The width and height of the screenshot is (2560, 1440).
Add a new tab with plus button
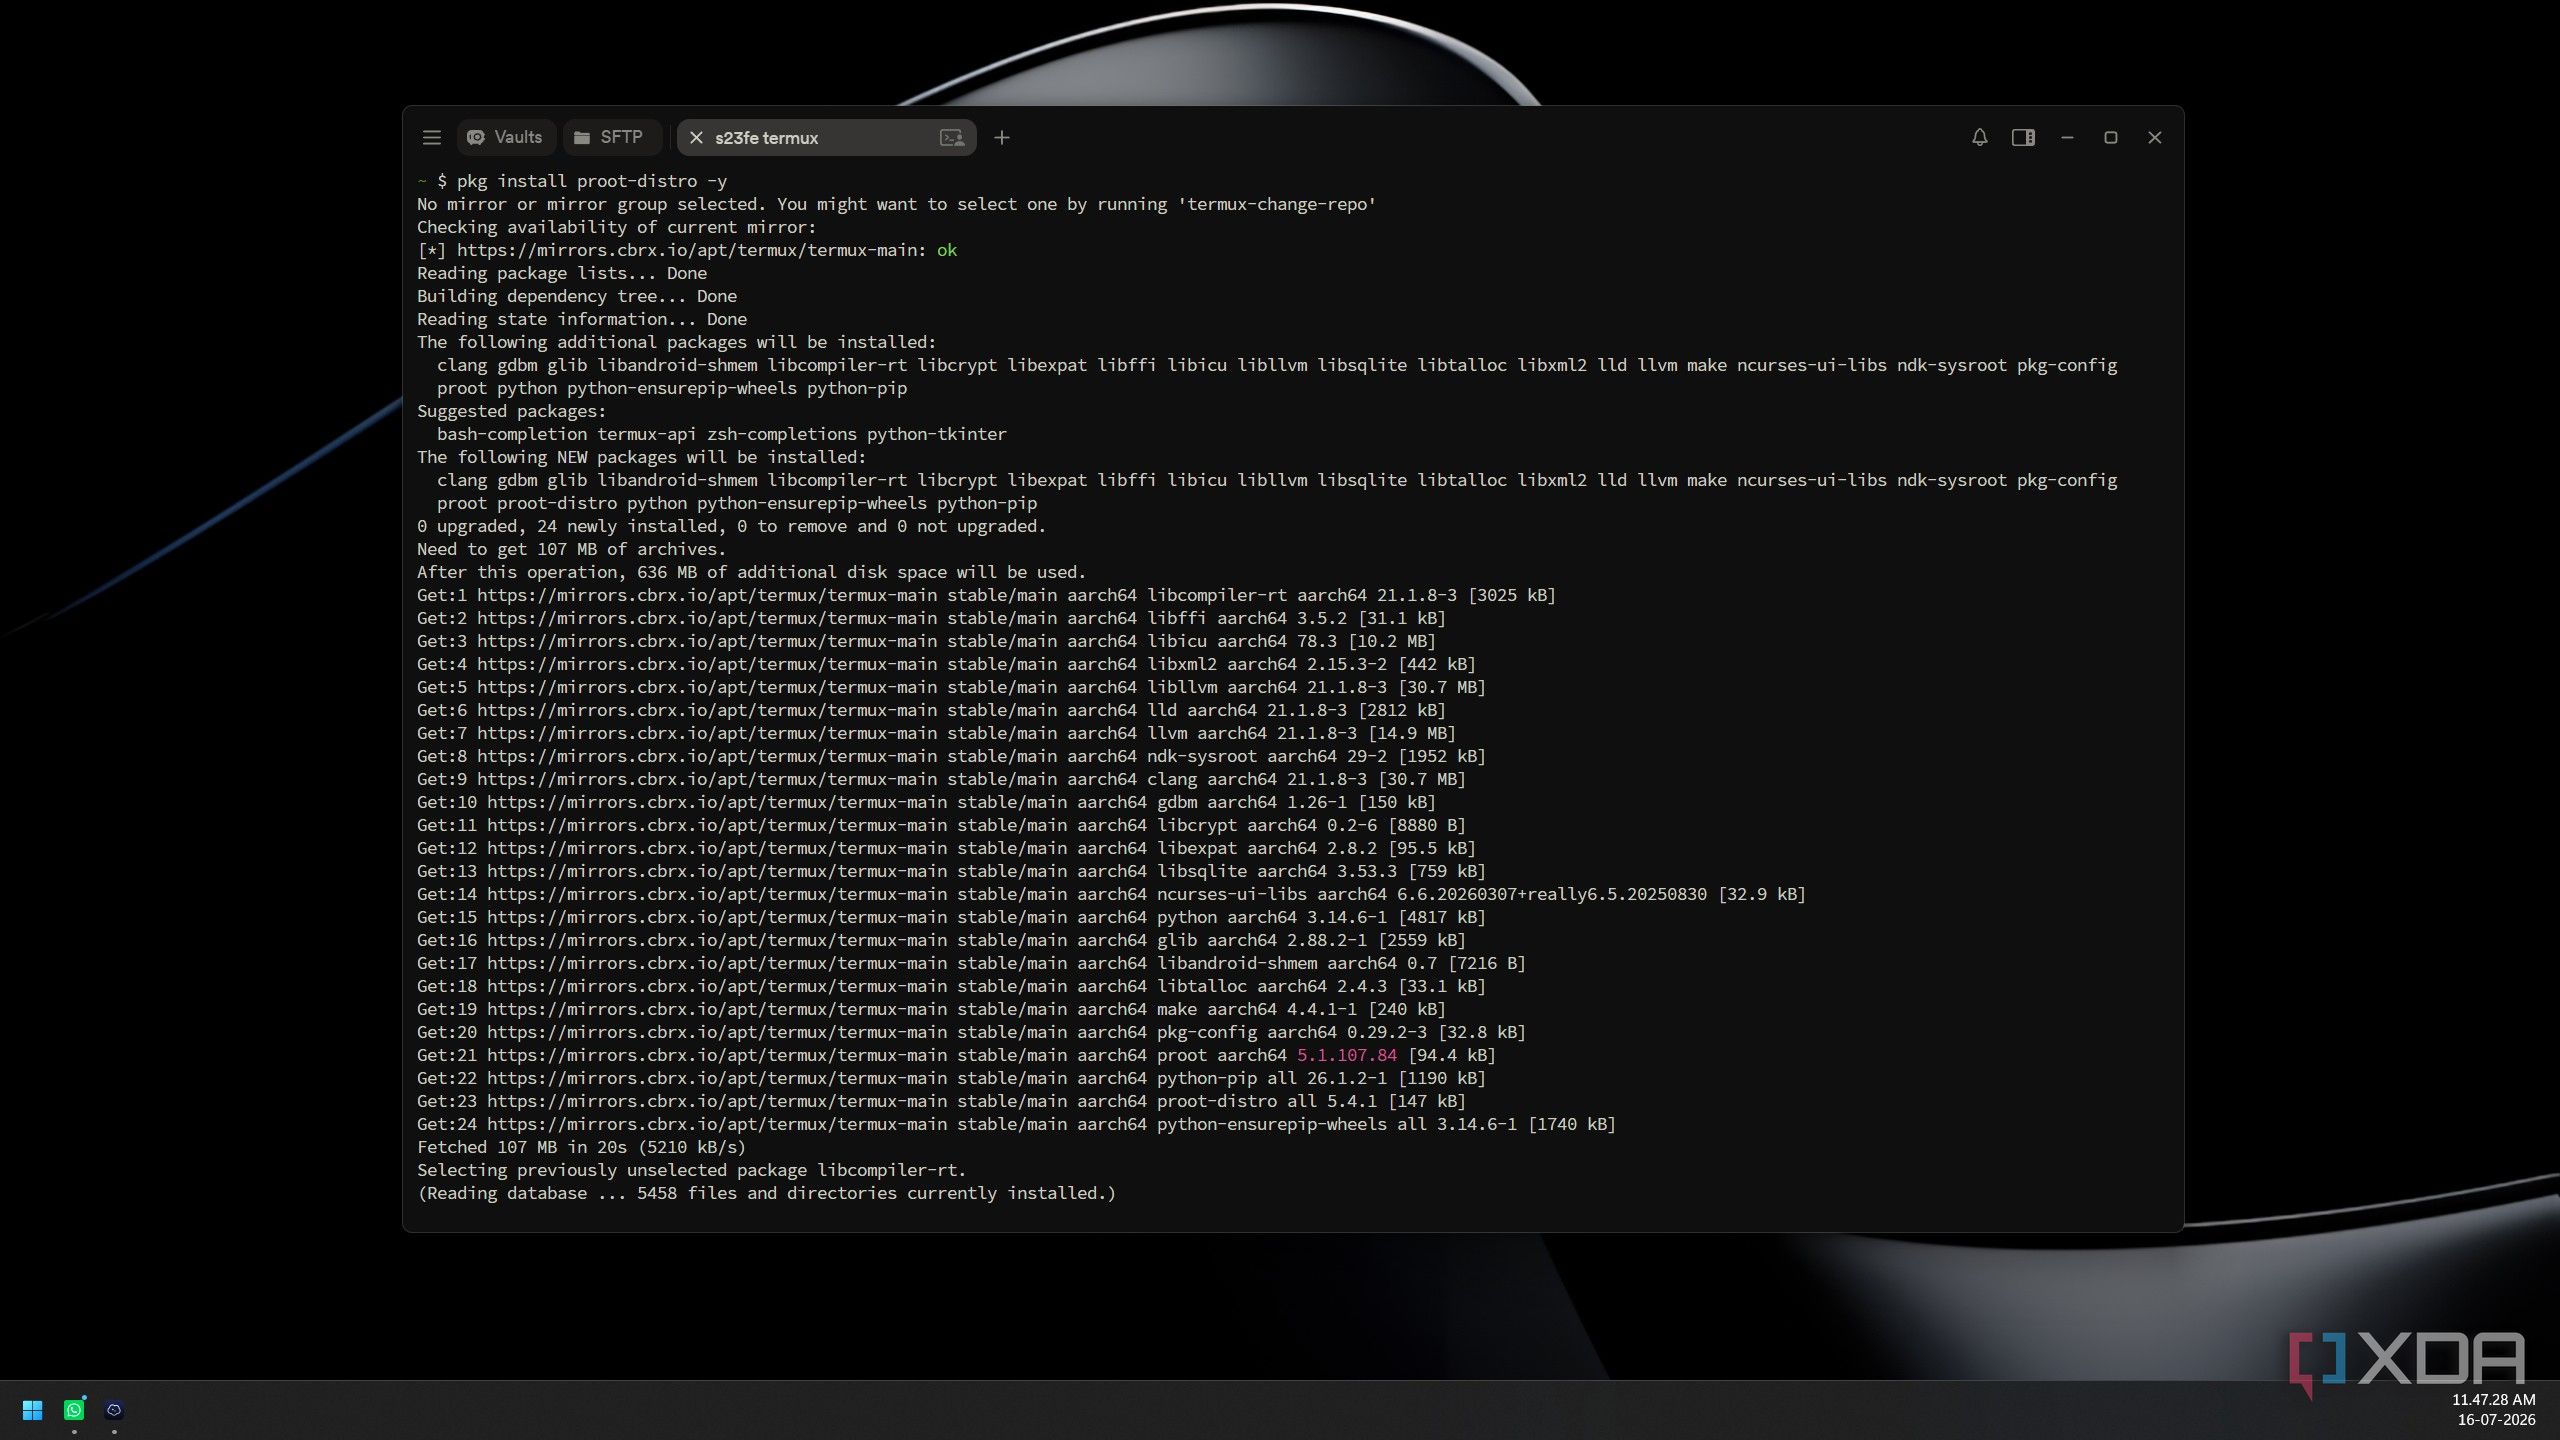(x=1002, y=138)
